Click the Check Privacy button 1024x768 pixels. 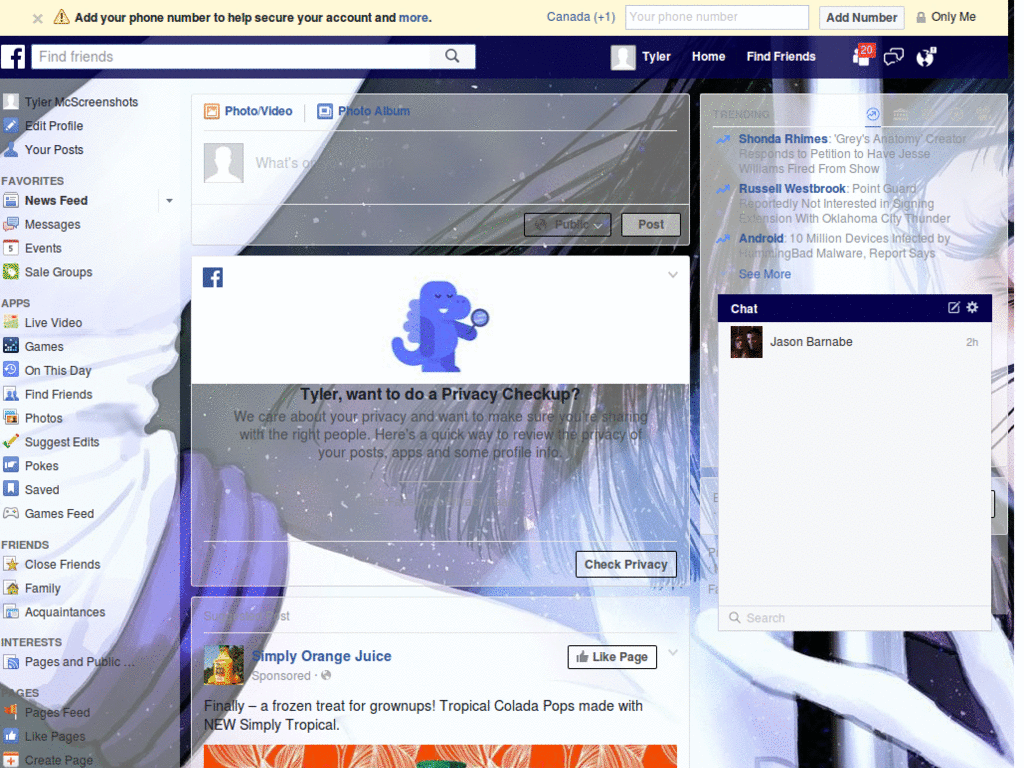tap(626, 564)
